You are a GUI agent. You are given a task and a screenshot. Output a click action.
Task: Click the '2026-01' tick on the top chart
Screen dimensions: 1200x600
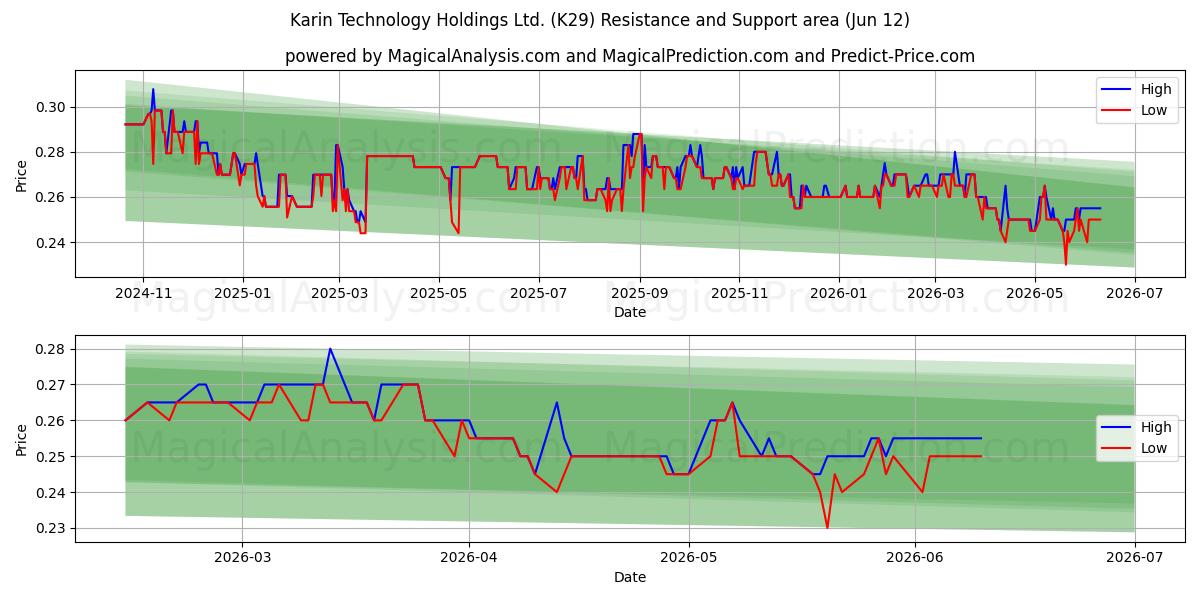[838, 292]
